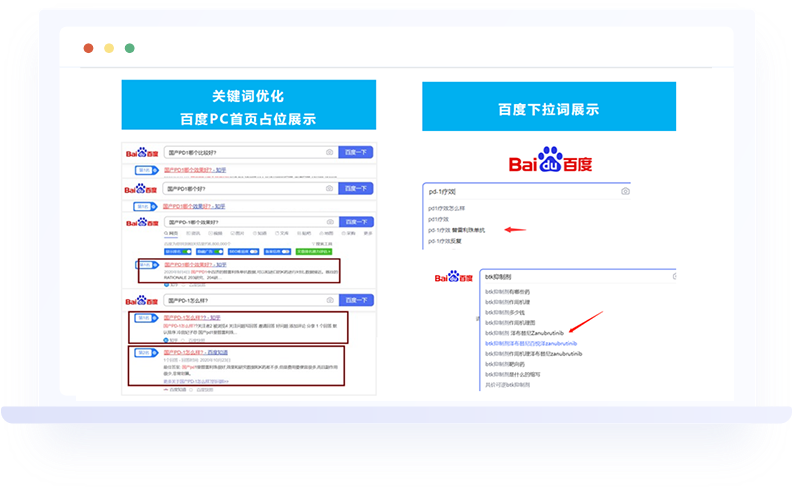Click rank badge under '国产PD1哪个好?' search
The image size is (794, 491).
point(145,207)
